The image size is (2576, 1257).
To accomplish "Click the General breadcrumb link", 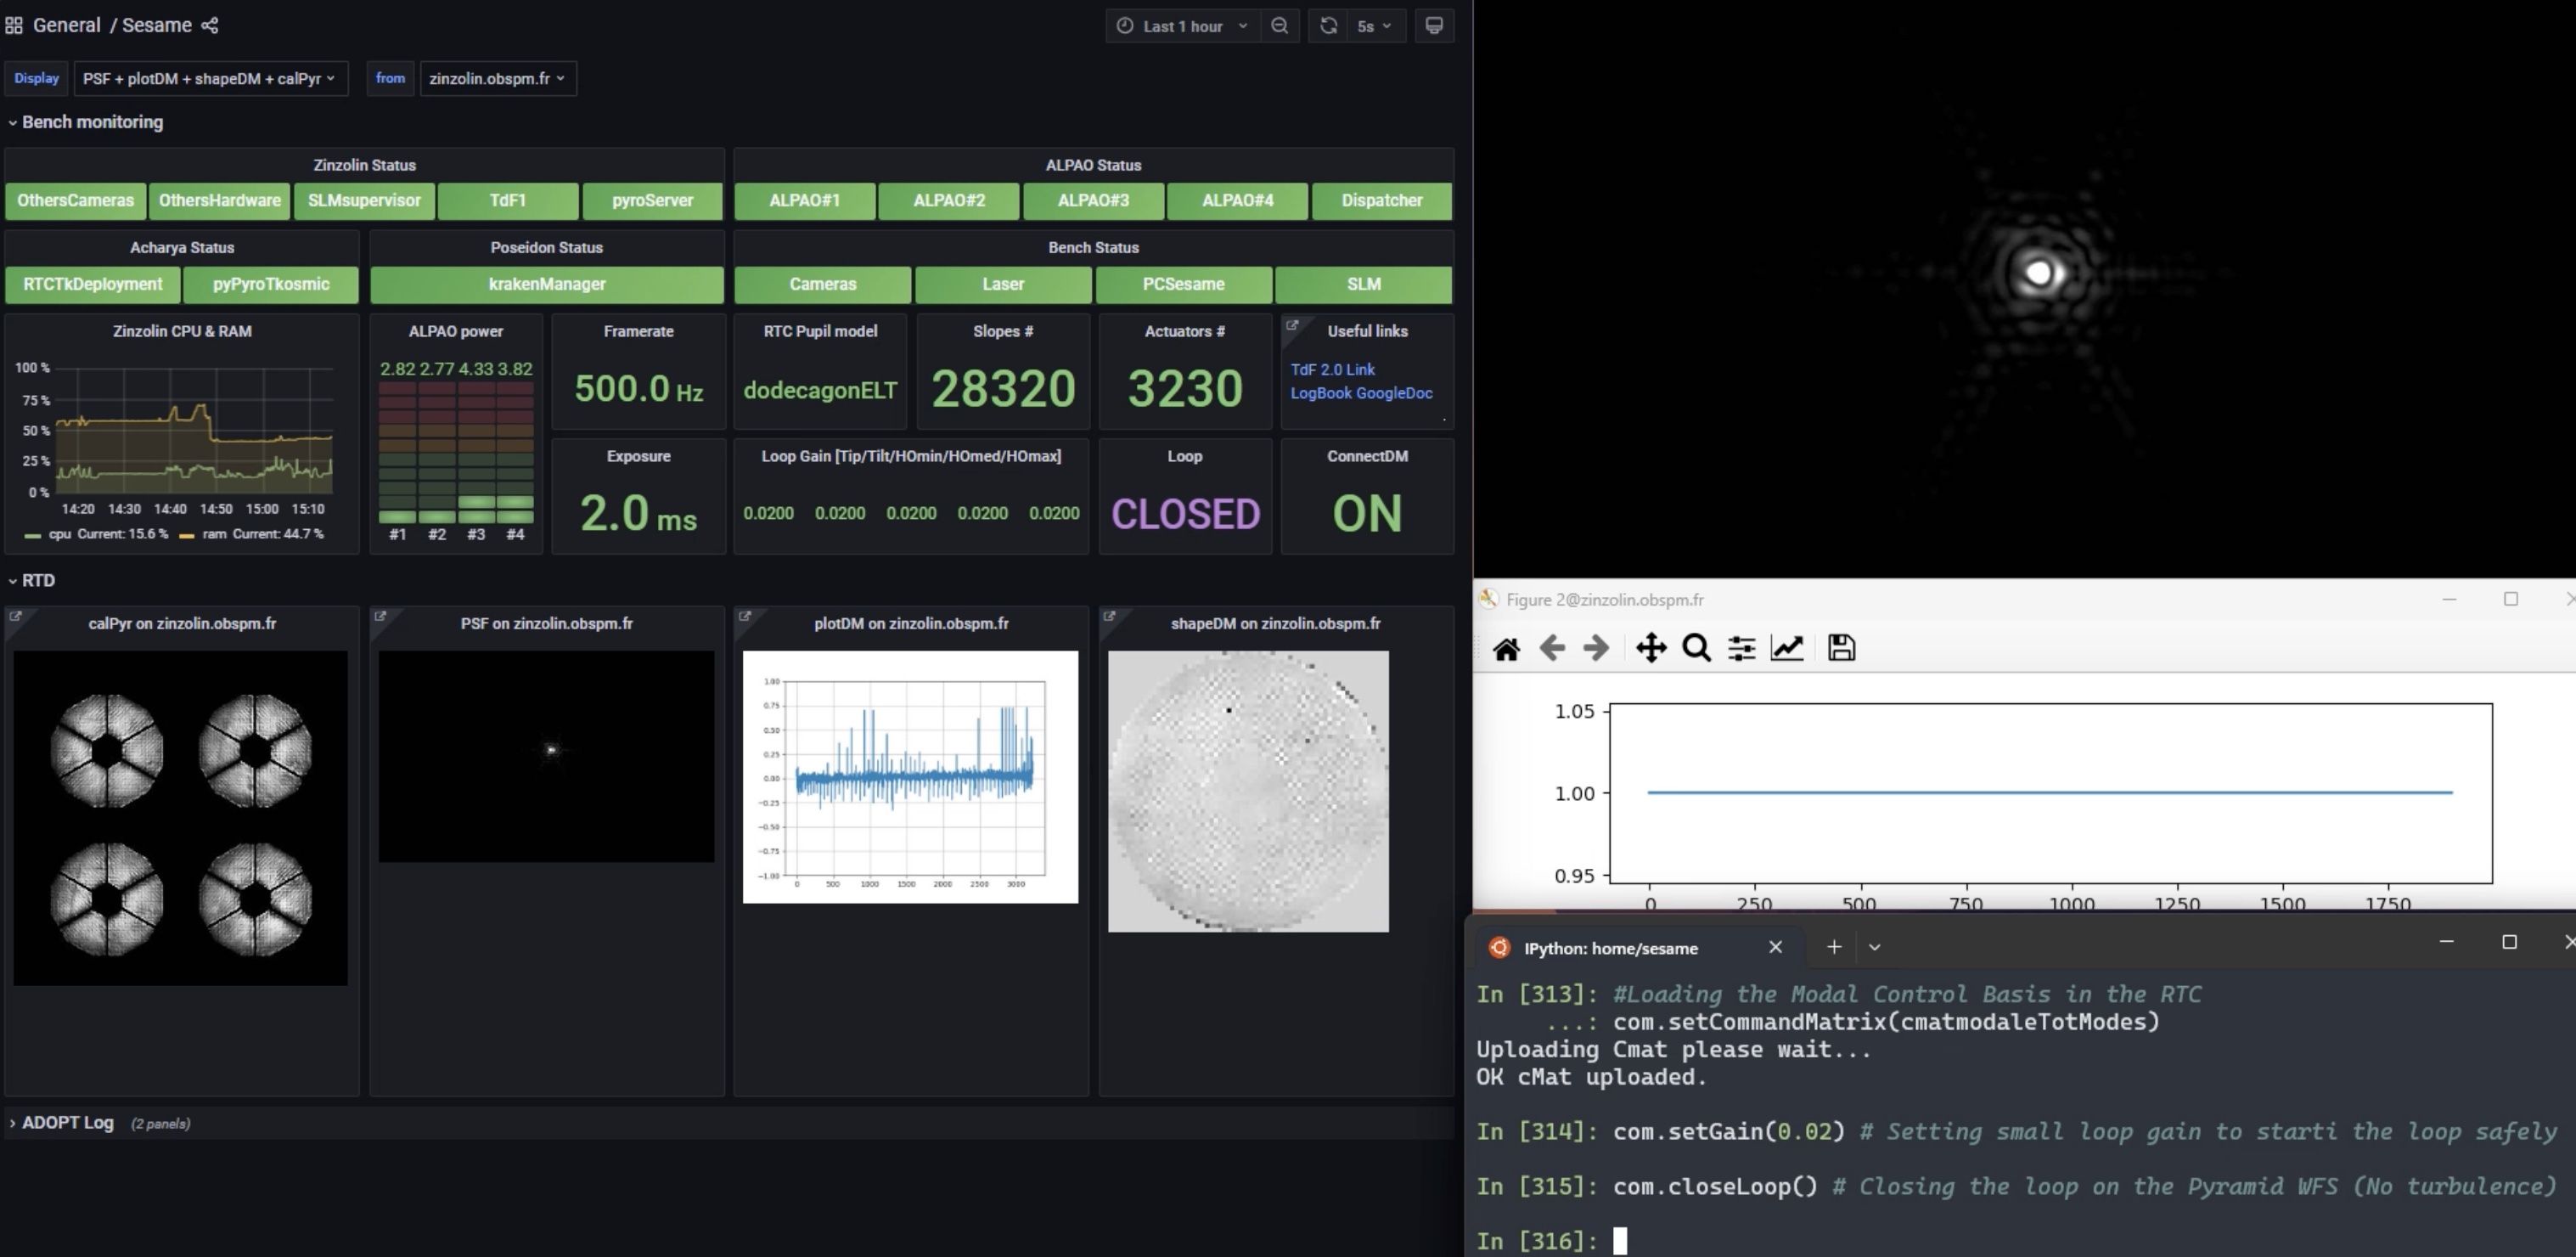I will pos(66,25).
